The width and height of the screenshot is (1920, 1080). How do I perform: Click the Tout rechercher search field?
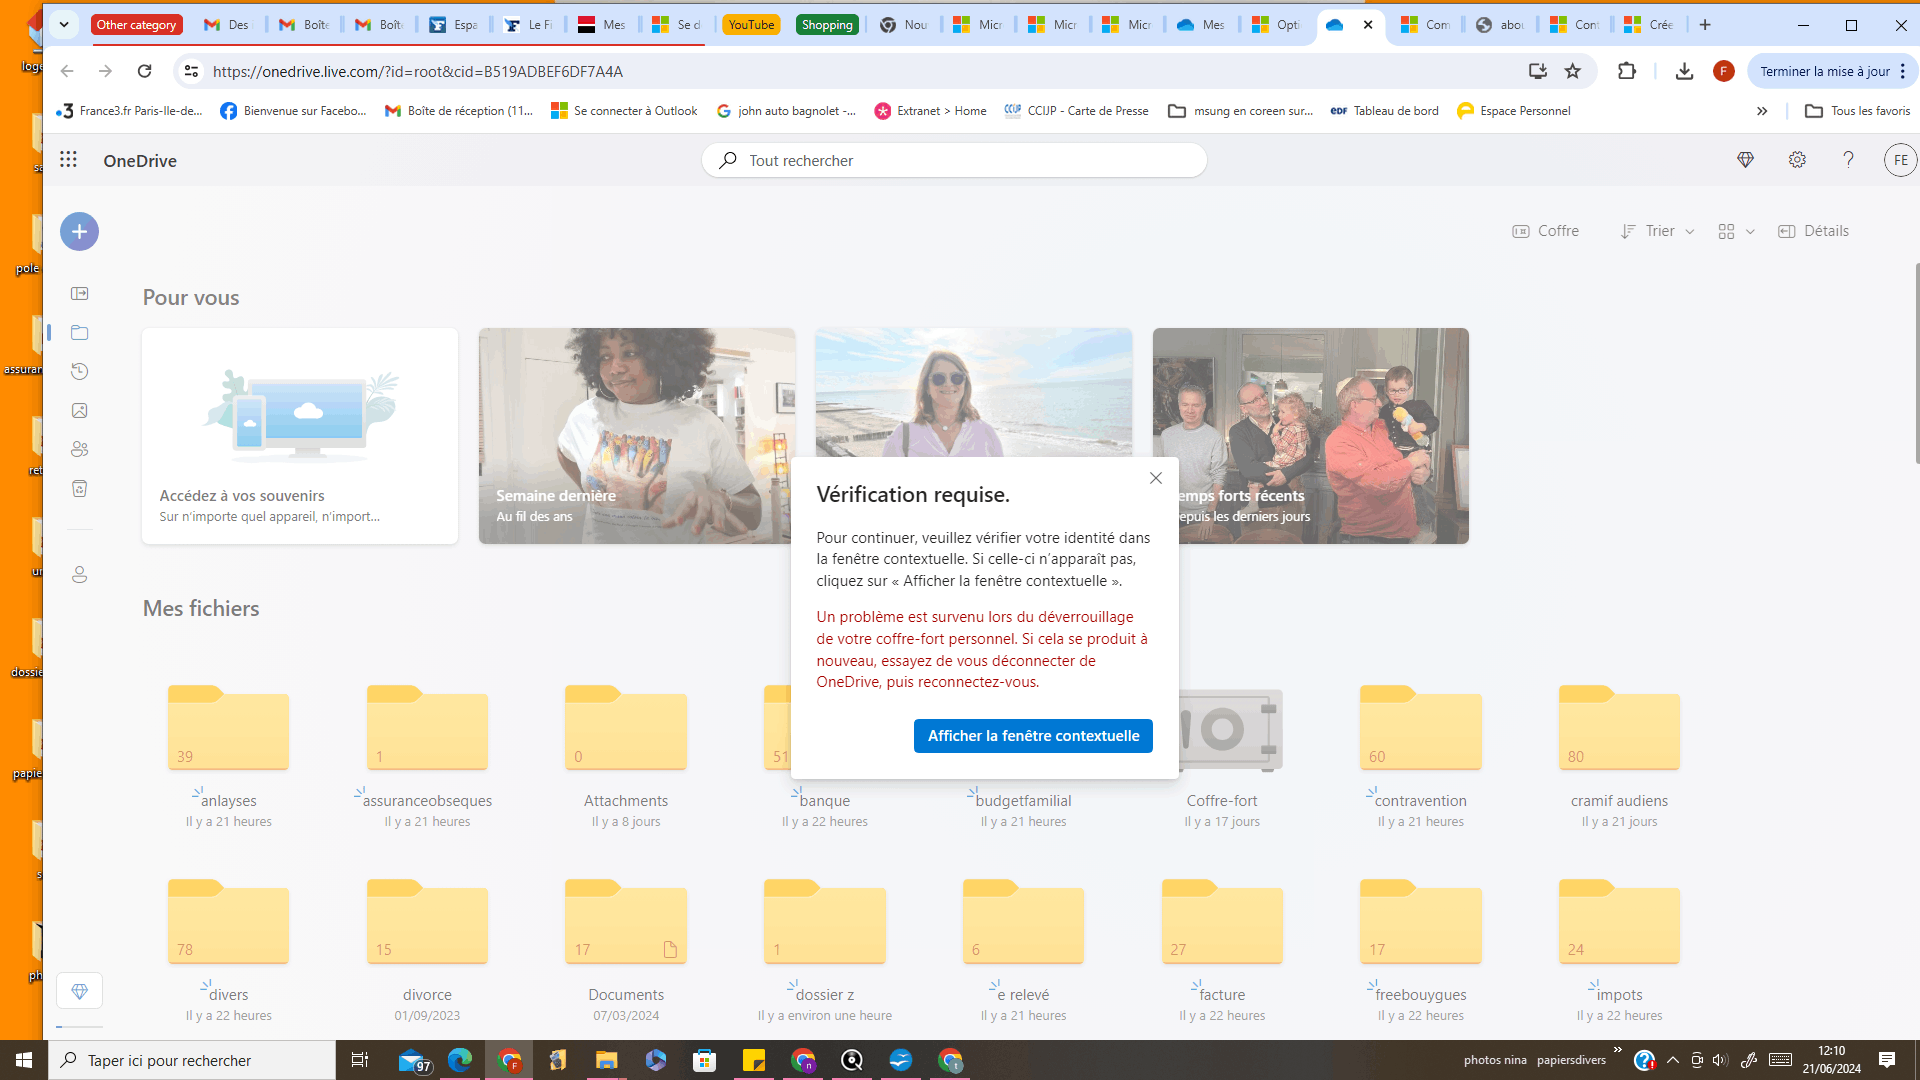click(x=955, y=161)
